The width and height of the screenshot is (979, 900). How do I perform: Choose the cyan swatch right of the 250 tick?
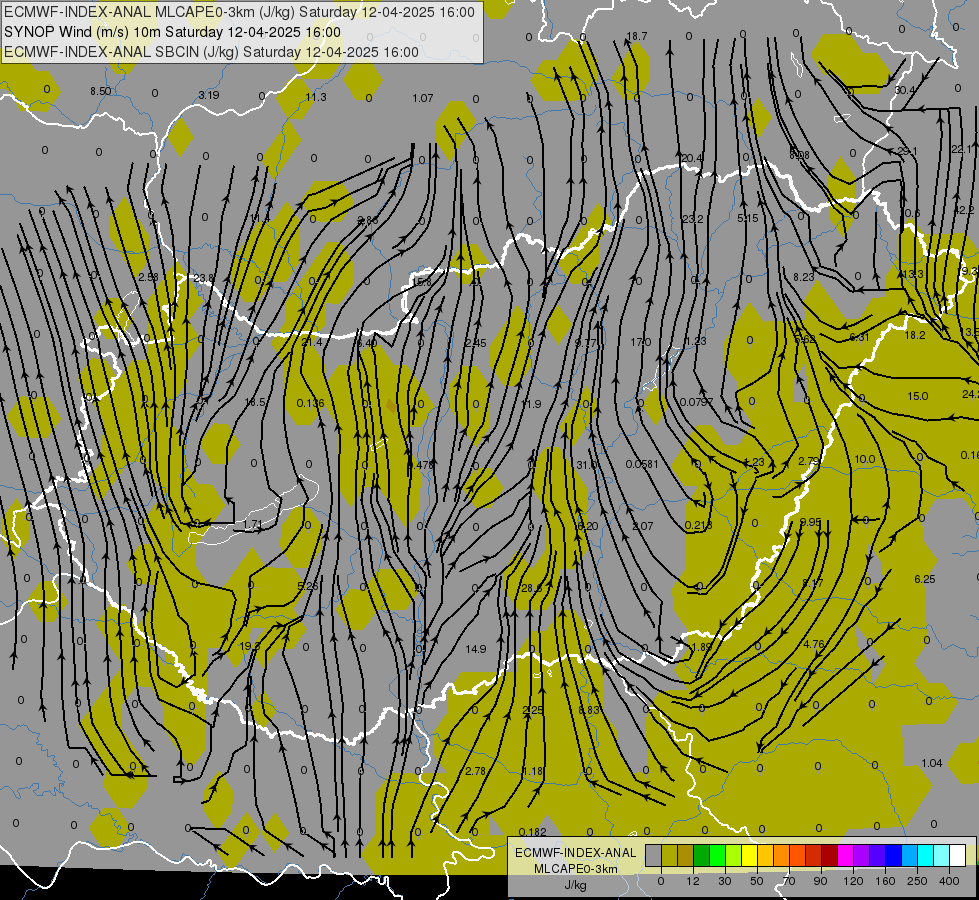[x=925, y=856]
